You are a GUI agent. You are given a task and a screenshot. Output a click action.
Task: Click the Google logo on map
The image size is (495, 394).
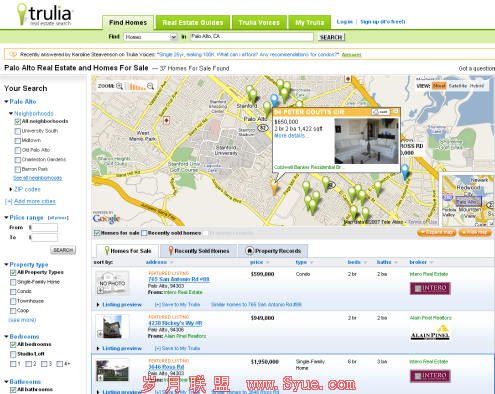[x=106, y=219]
